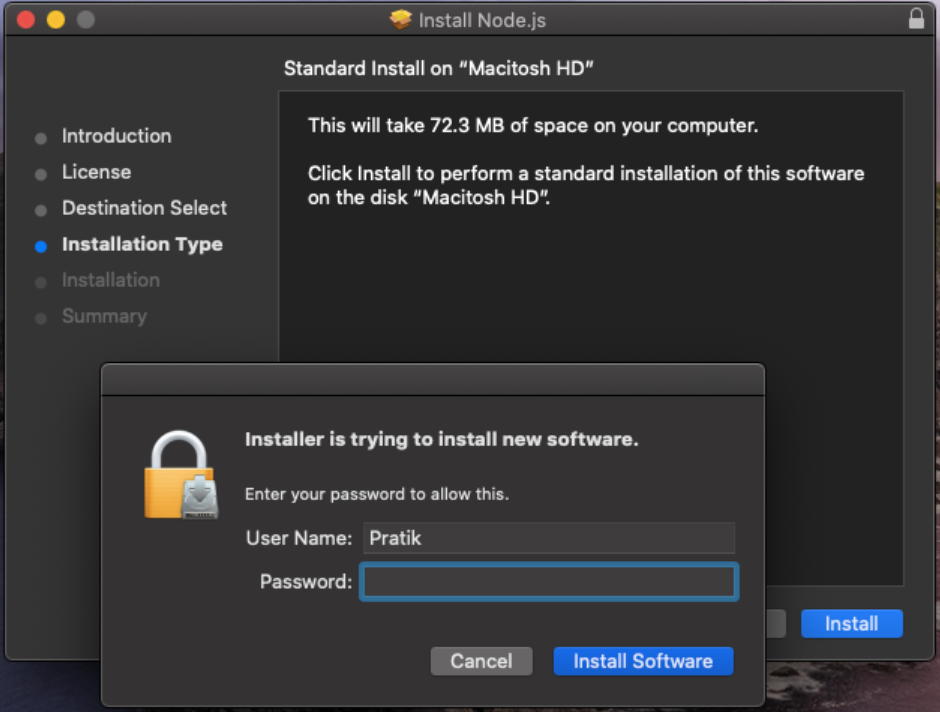Image resolution: width=940 pixels, height=712 pixels.
Task: Click the 'Password:' label
Action: pos(306,581)
